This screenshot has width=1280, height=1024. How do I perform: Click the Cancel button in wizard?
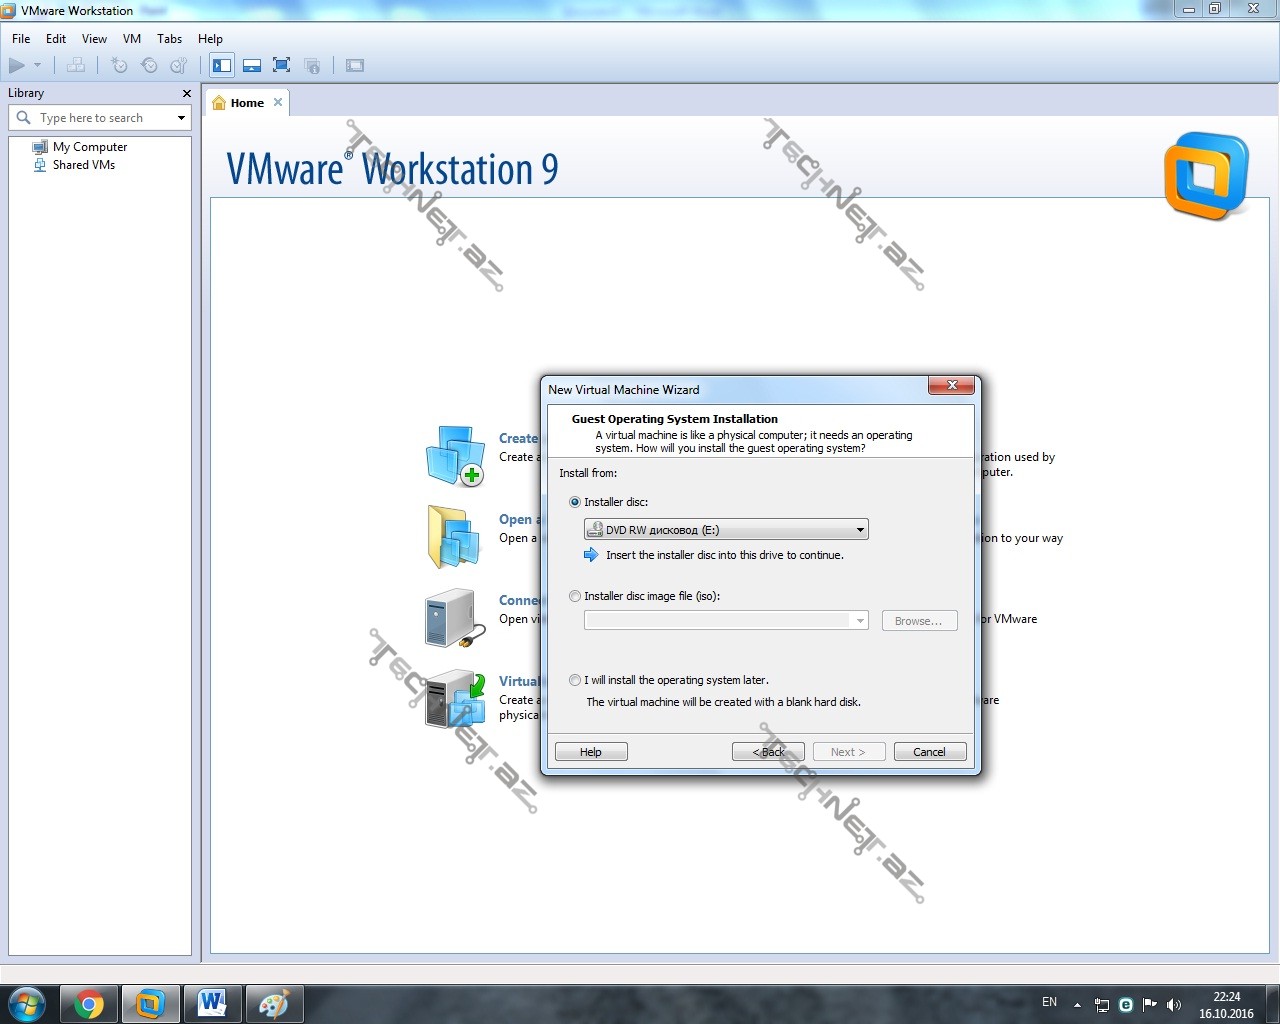click(929, 752)
